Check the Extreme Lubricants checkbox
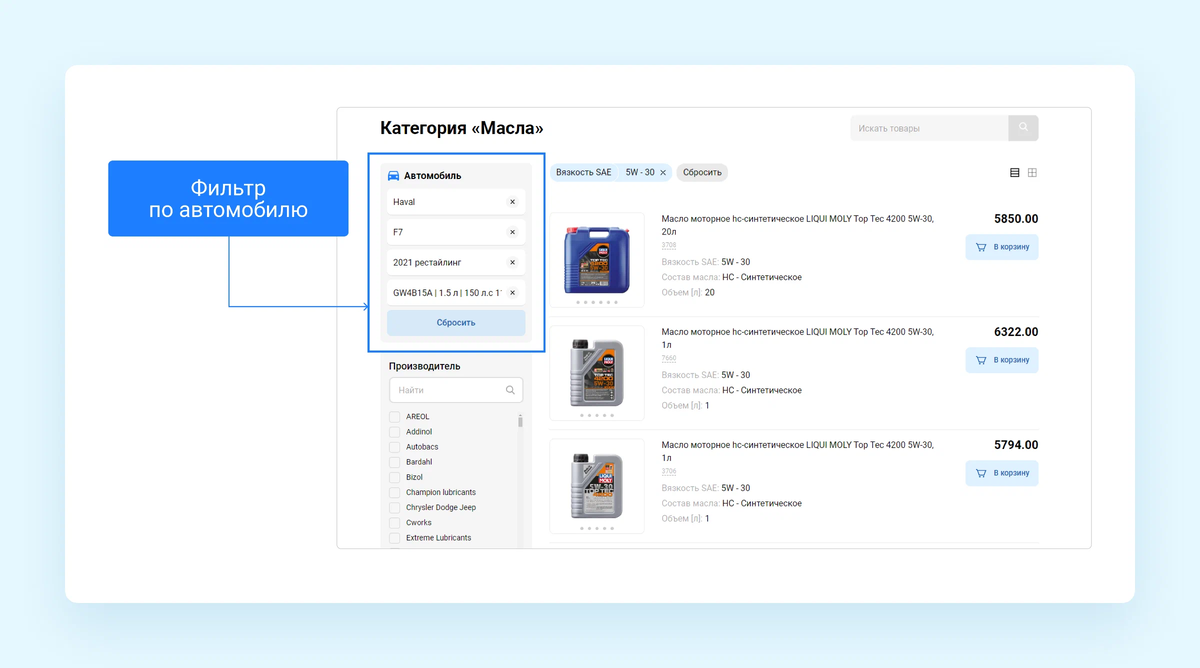This screenshot has width=1200, height=668. pyautogui.click(x=394, y=538)
